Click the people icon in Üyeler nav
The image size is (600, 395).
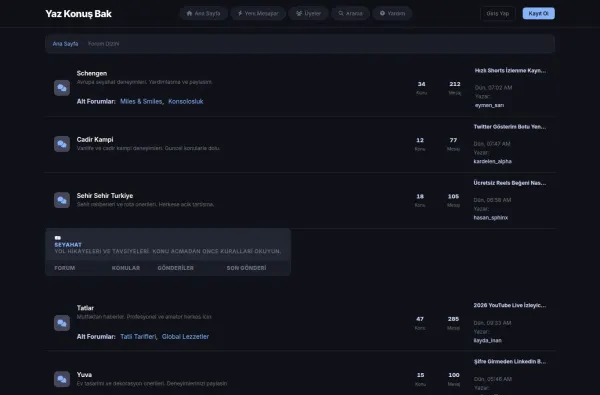coord(299,13)
